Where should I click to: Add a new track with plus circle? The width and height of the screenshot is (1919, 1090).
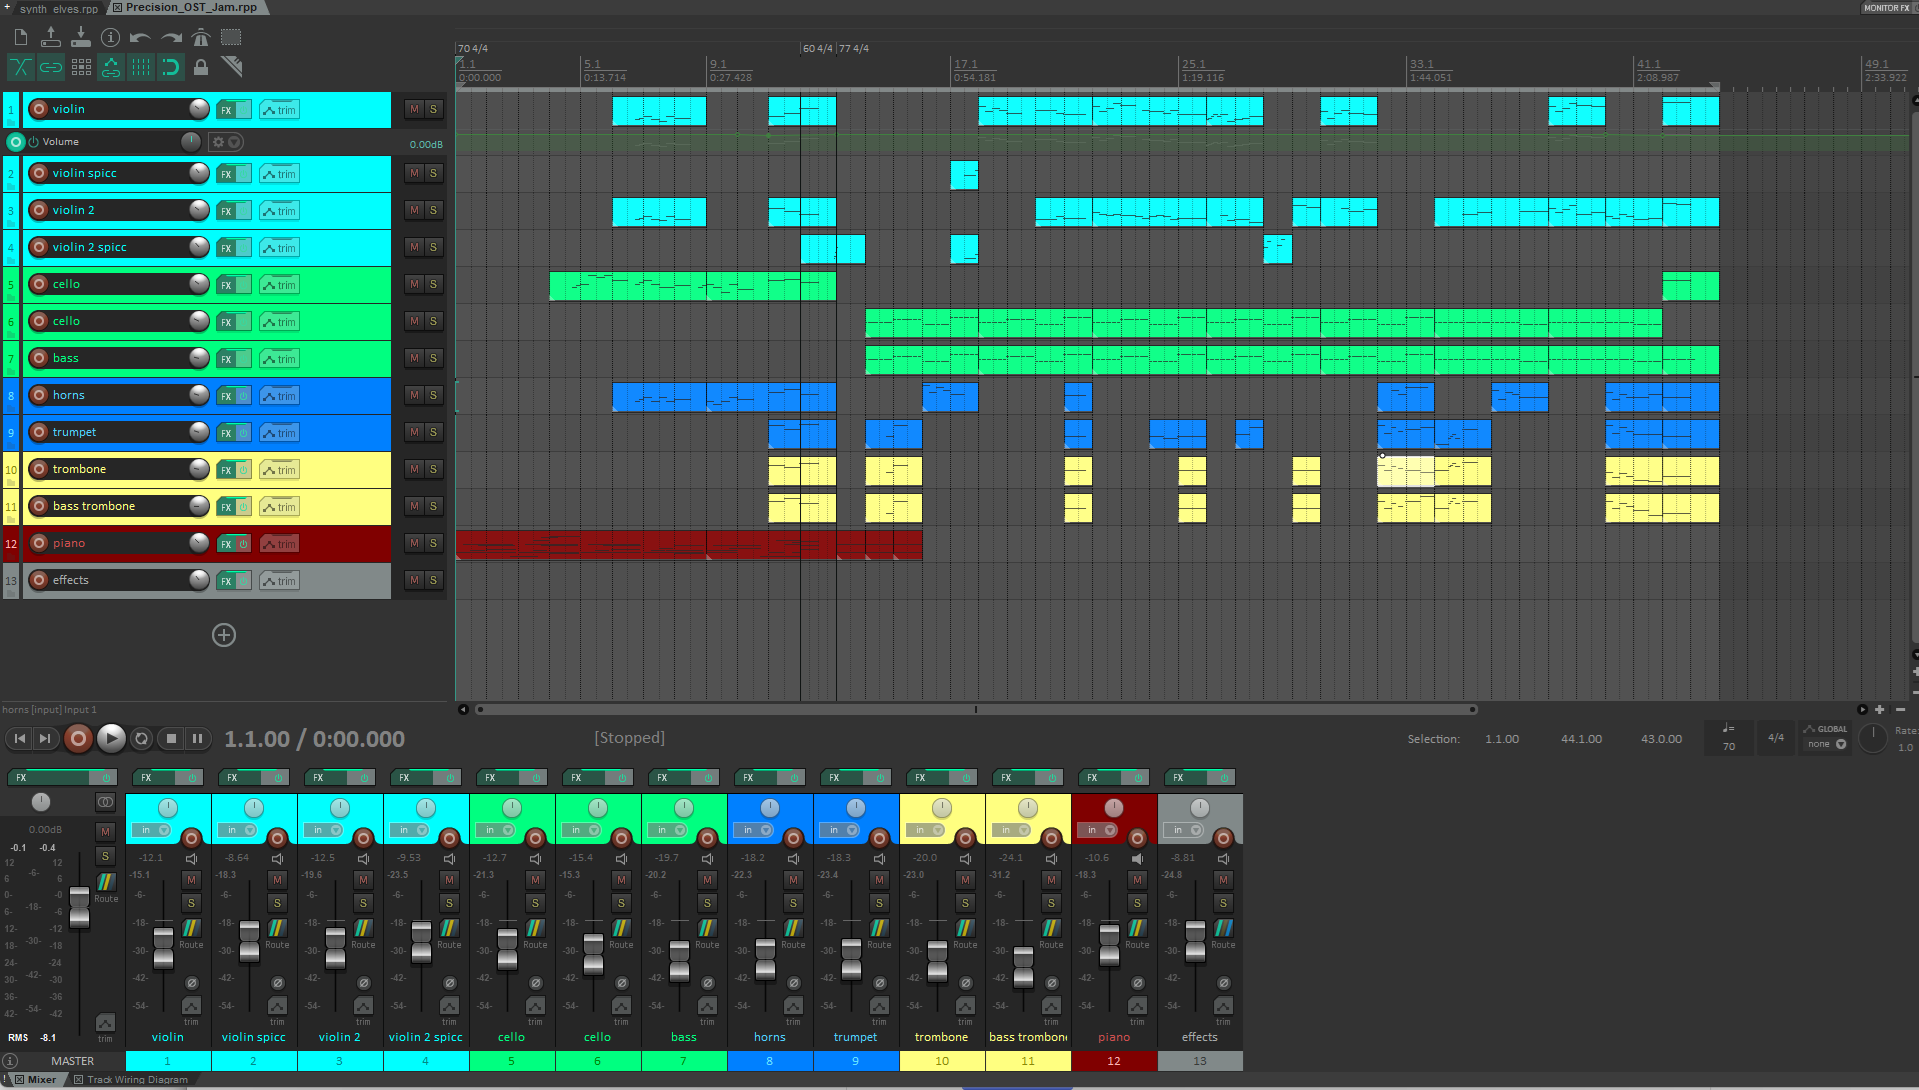[224, 635]
